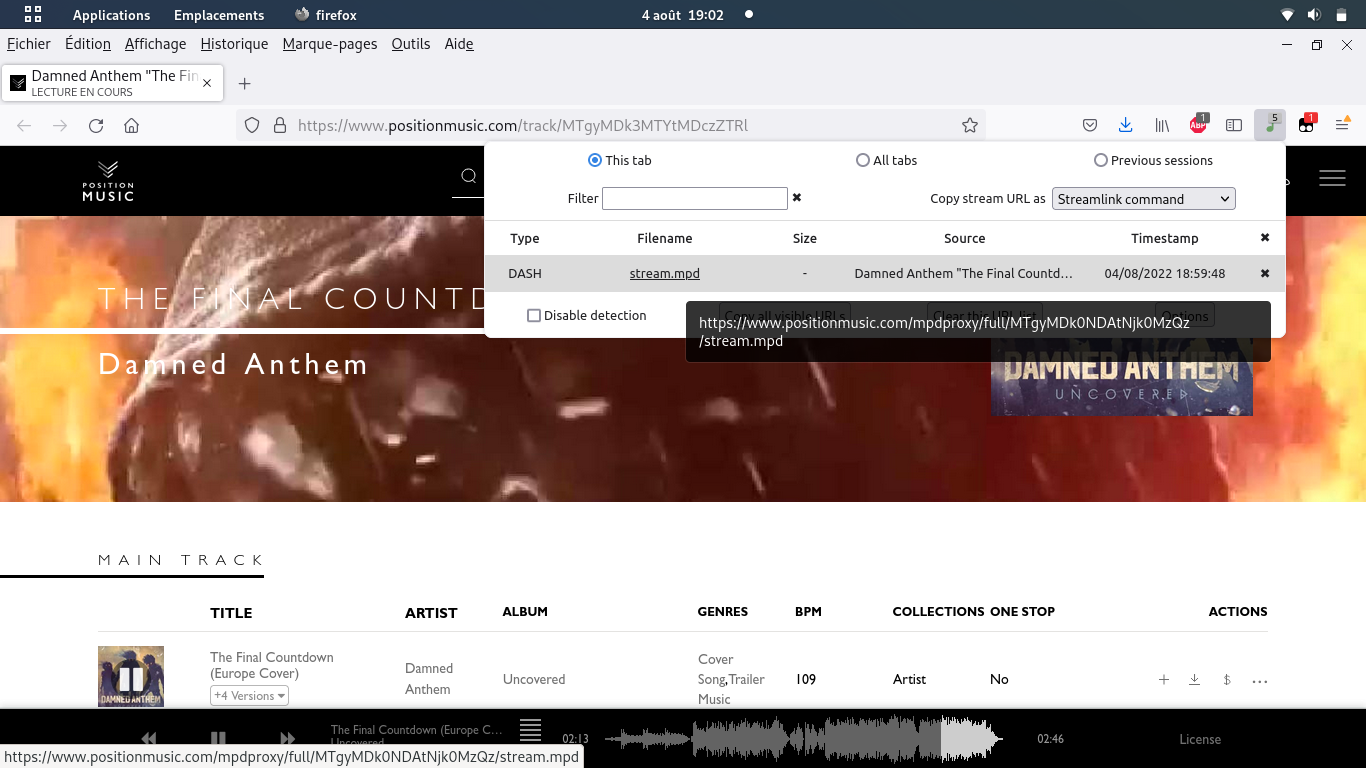This screenshot has height=768, width=1366.
Task: Clear the filter text with the X
Action: tap(797, 198)
